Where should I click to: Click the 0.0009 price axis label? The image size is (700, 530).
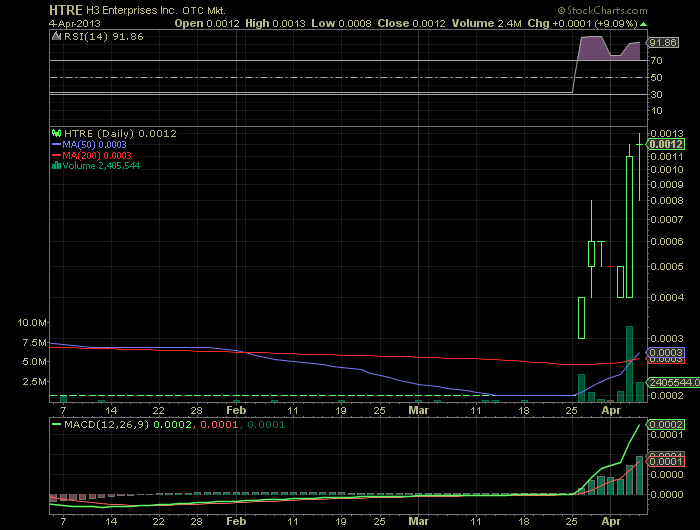(x=667, y=184)
